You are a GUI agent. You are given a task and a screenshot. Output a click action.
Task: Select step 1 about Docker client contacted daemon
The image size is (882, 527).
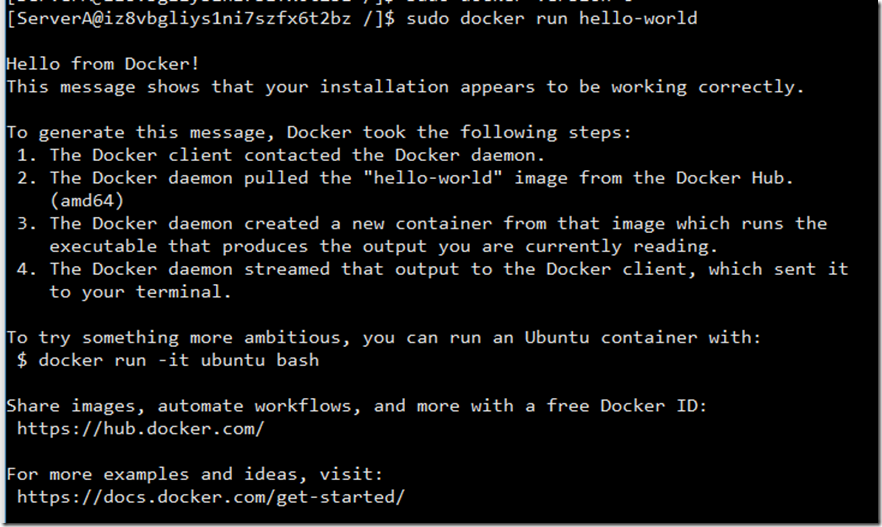pos(280,155)
